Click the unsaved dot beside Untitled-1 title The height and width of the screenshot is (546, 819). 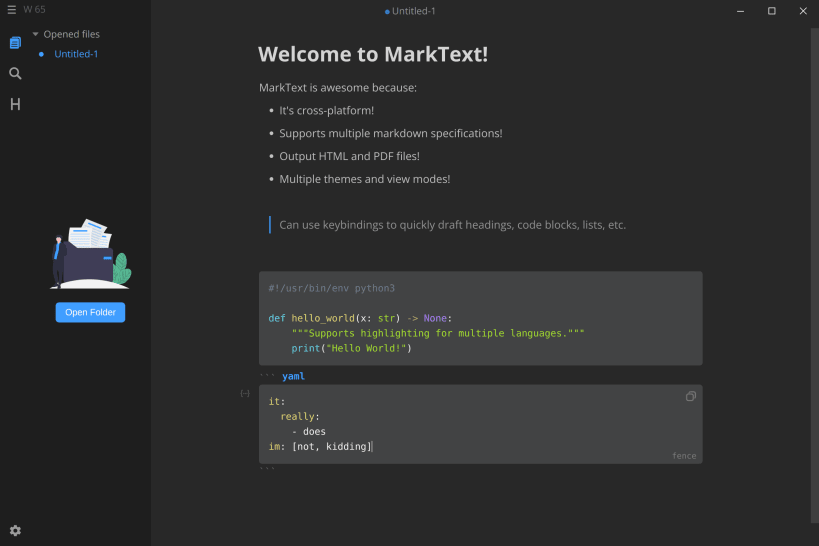point(387,11)
